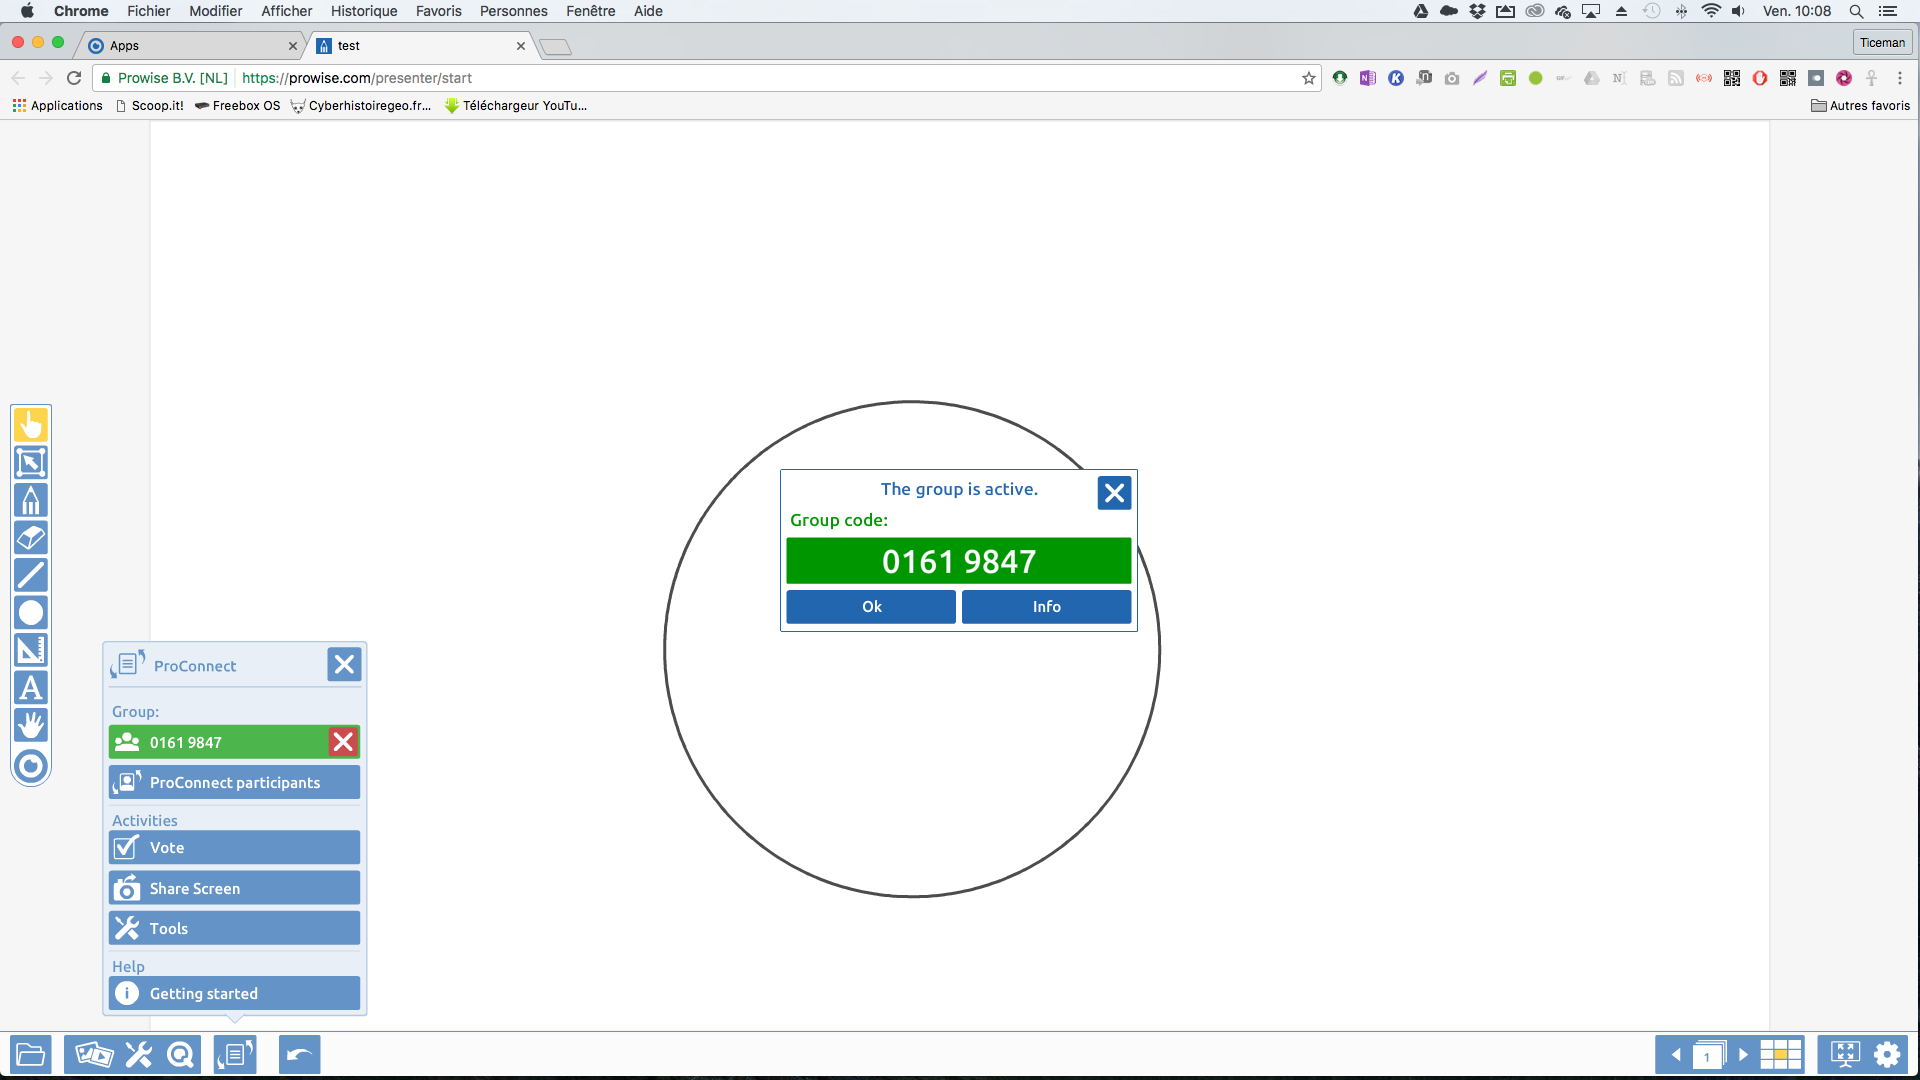Select the object selection tool

click(x=31, y=463)
